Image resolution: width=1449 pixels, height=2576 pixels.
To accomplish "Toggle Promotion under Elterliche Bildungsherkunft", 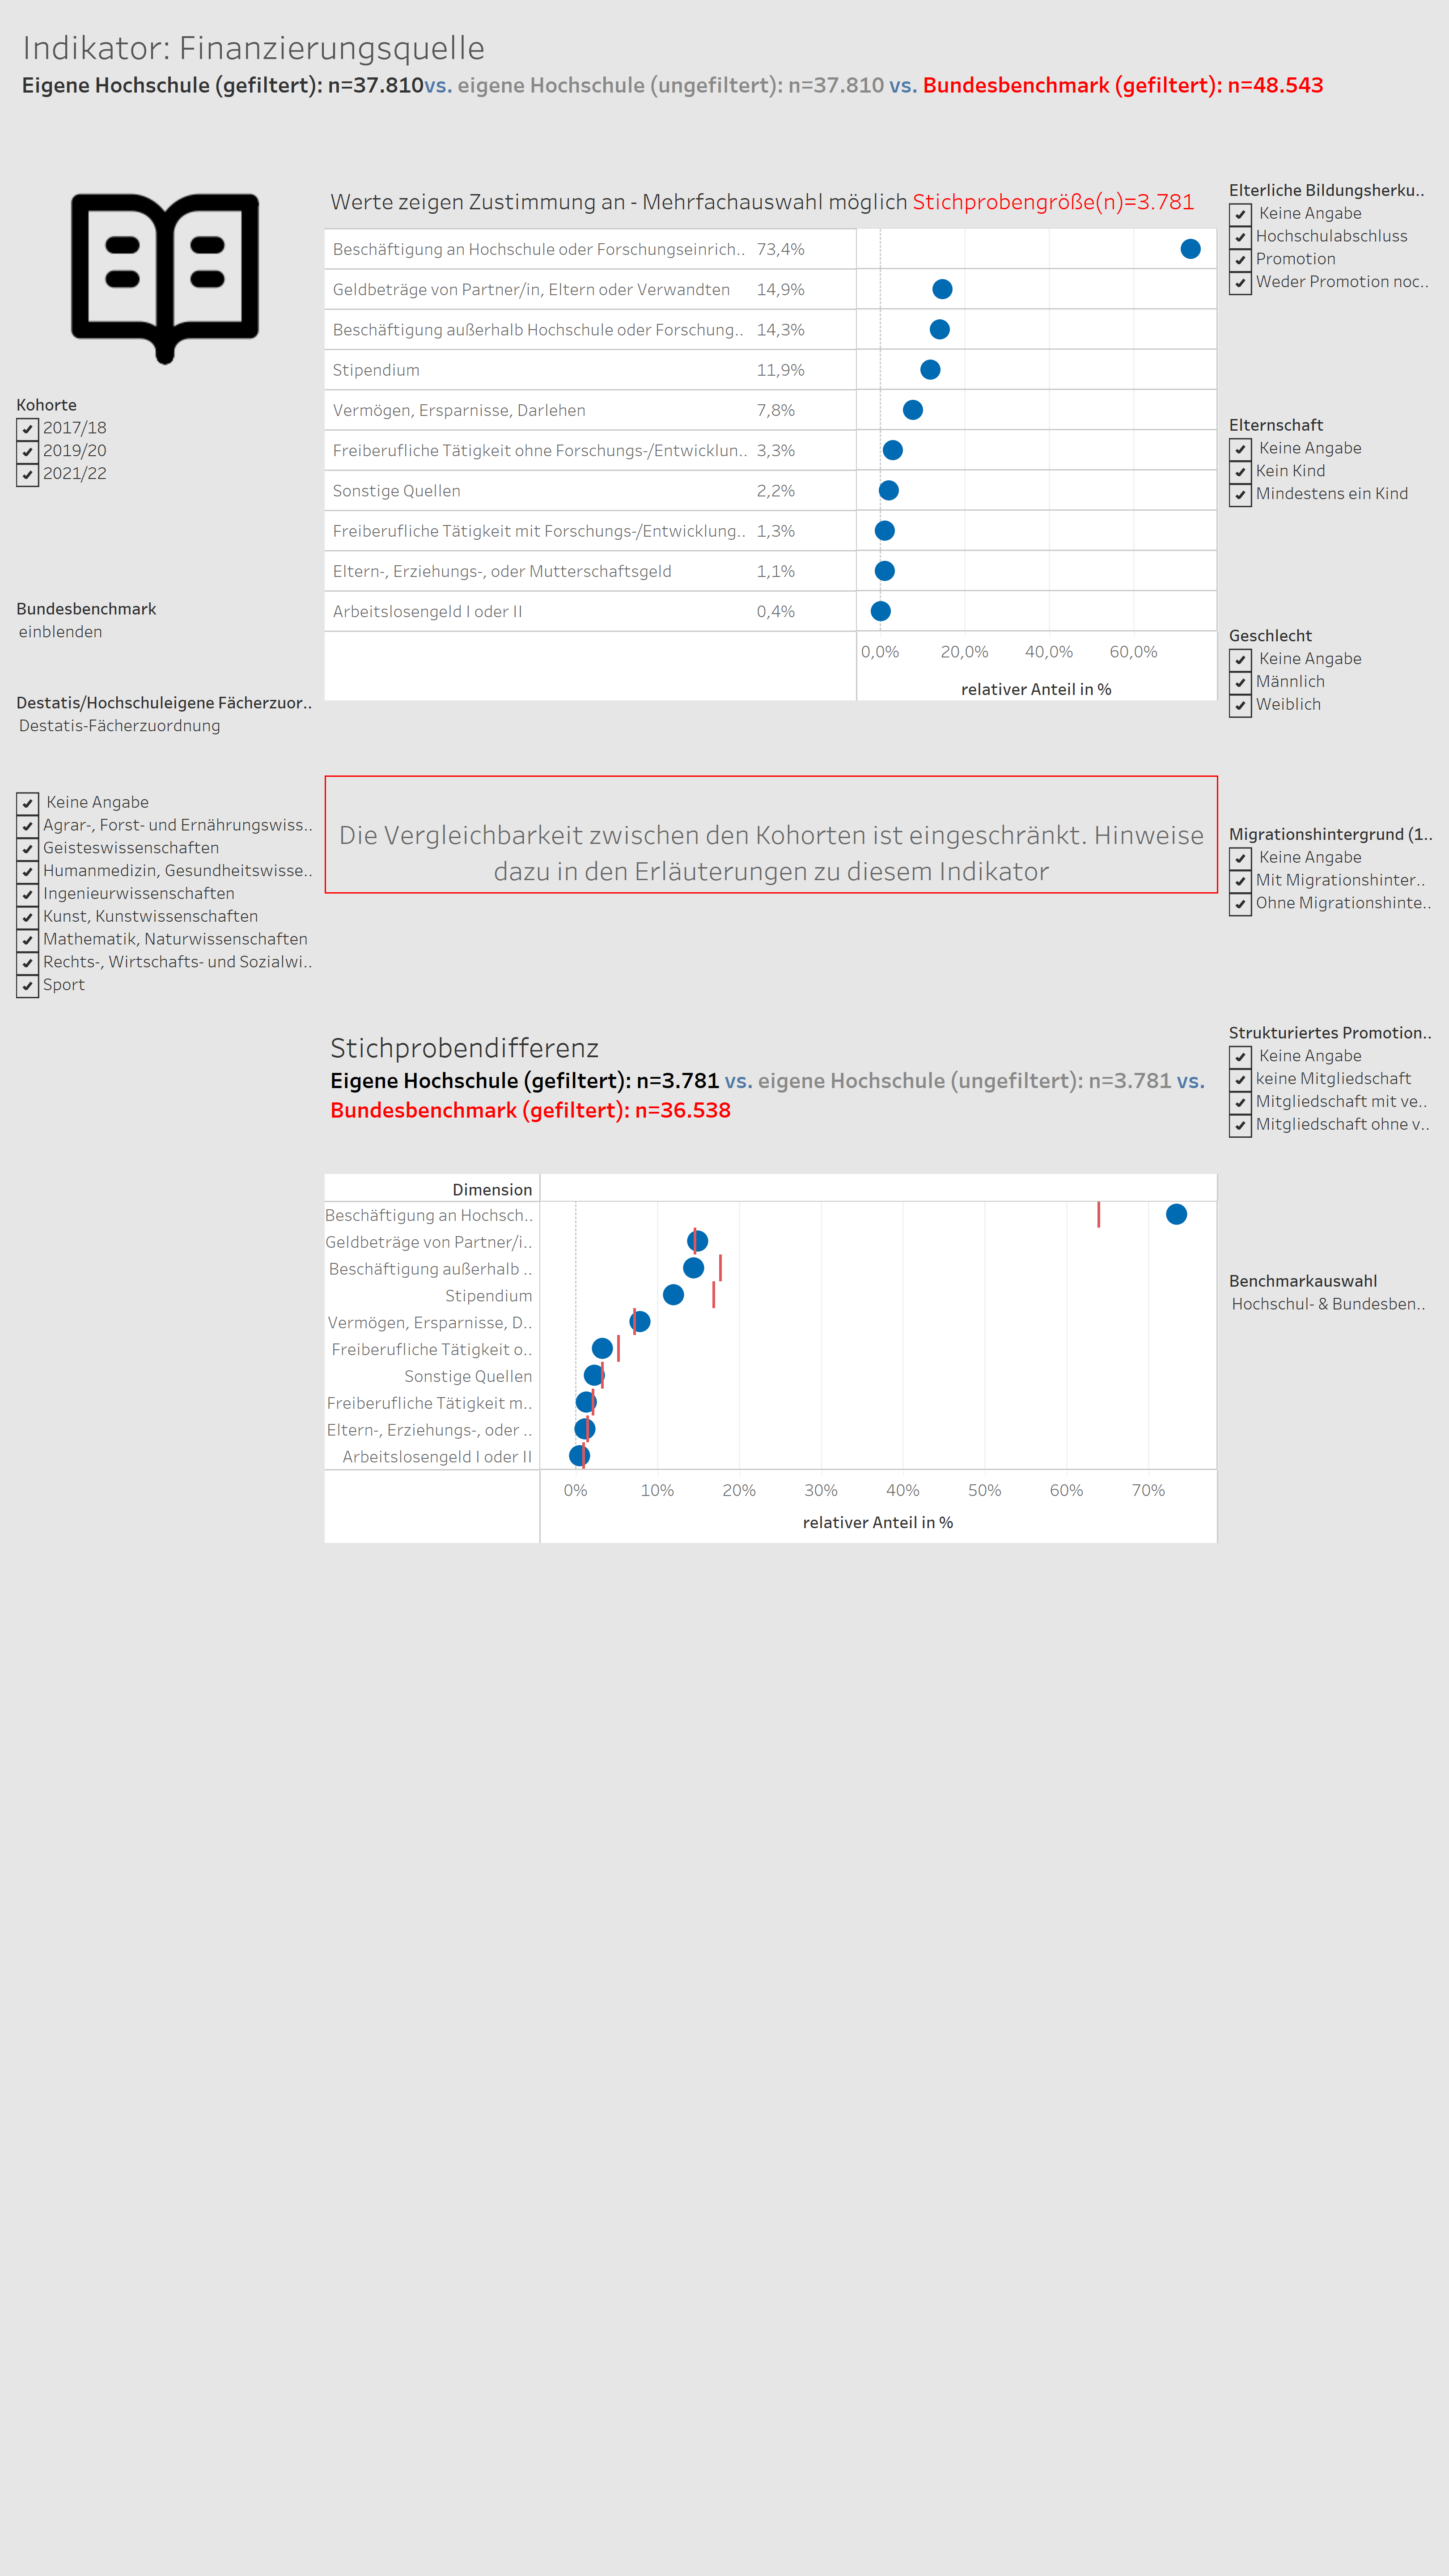I will click(x=1241, y=260).
